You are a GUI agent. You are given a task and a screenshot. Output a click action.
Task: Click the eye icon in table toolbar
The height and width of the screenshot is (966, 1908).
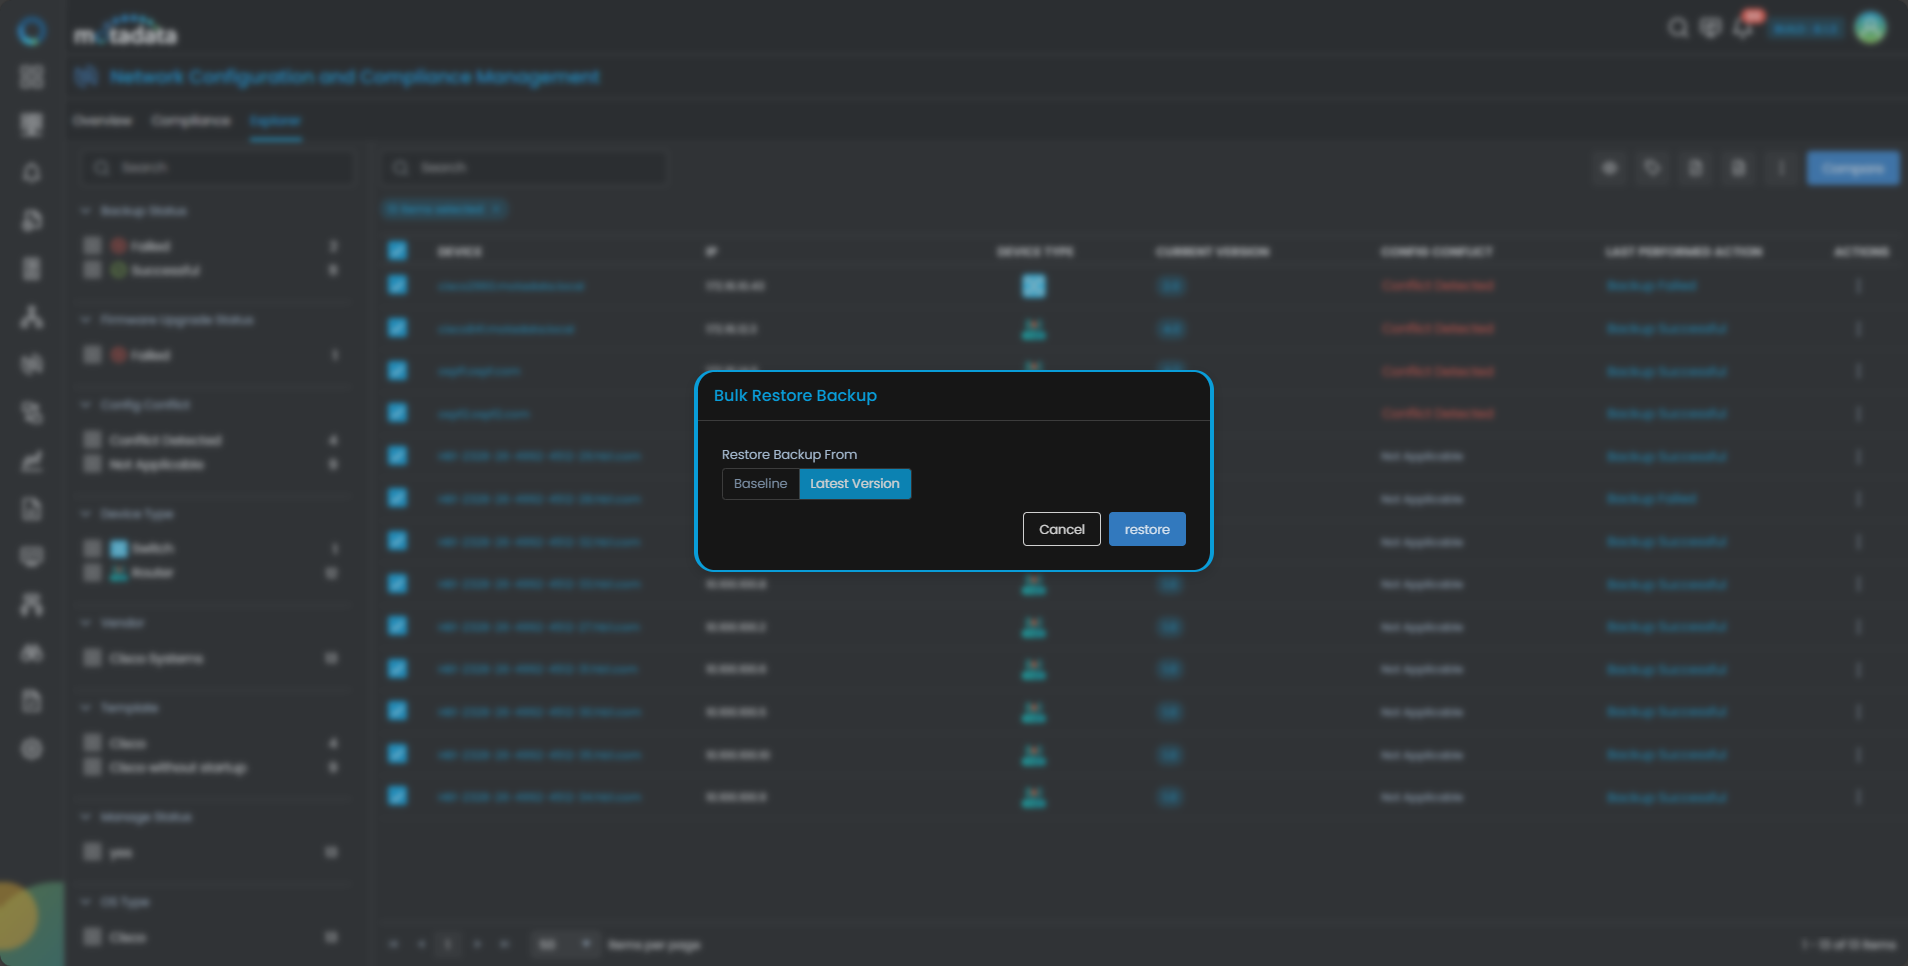(1609, 168)
